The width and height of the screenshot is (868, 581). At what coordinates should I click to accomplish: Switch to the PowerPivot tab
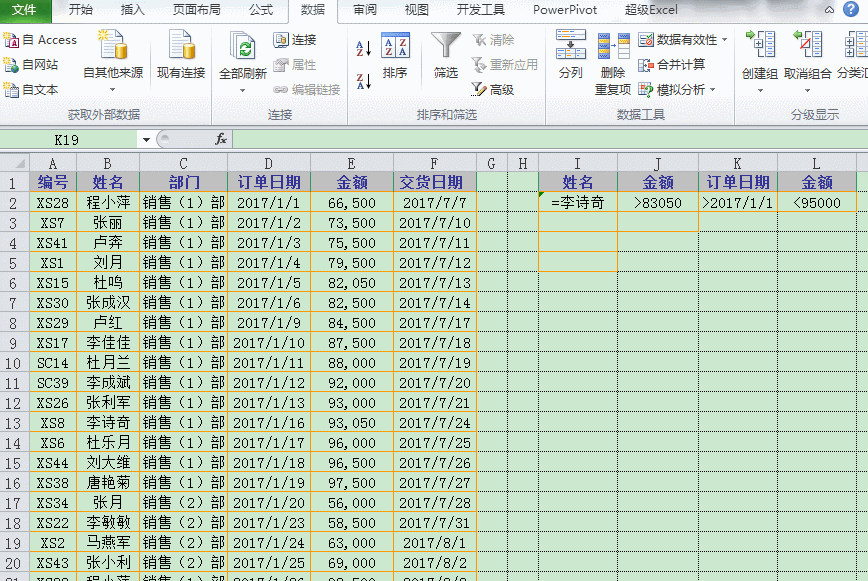[565, 10]
